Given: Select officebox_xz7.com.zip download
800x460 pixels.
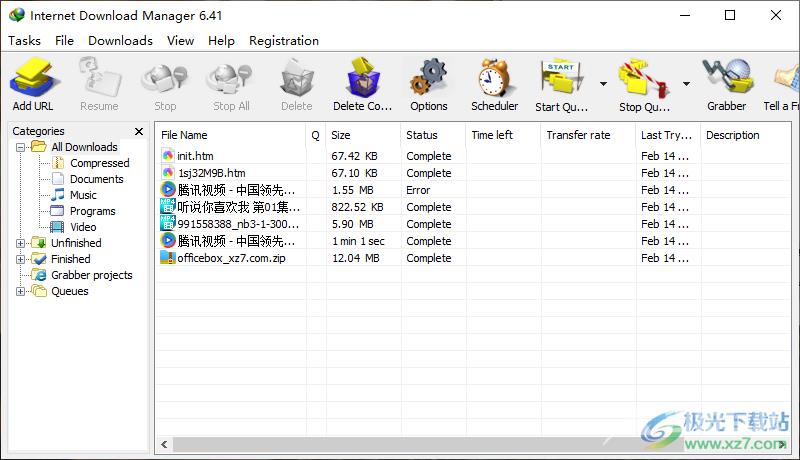Looking at the screenshot, I should (x=472, y=258).
